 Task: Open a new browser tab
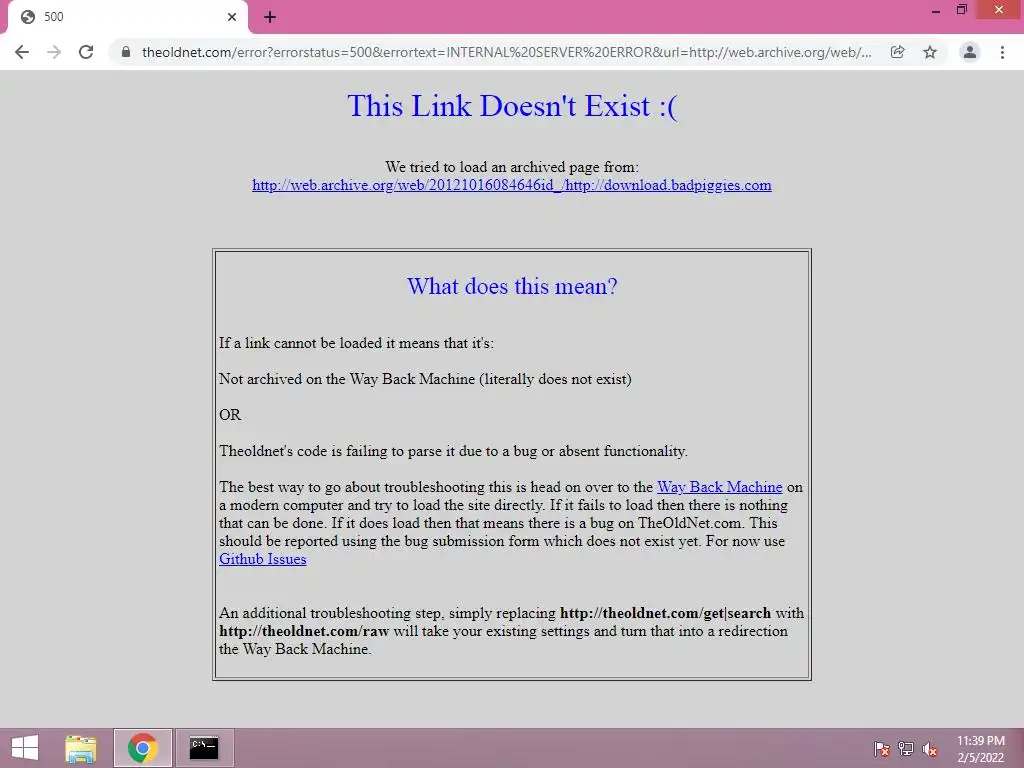pyautogui.click(x=270, y=17)
